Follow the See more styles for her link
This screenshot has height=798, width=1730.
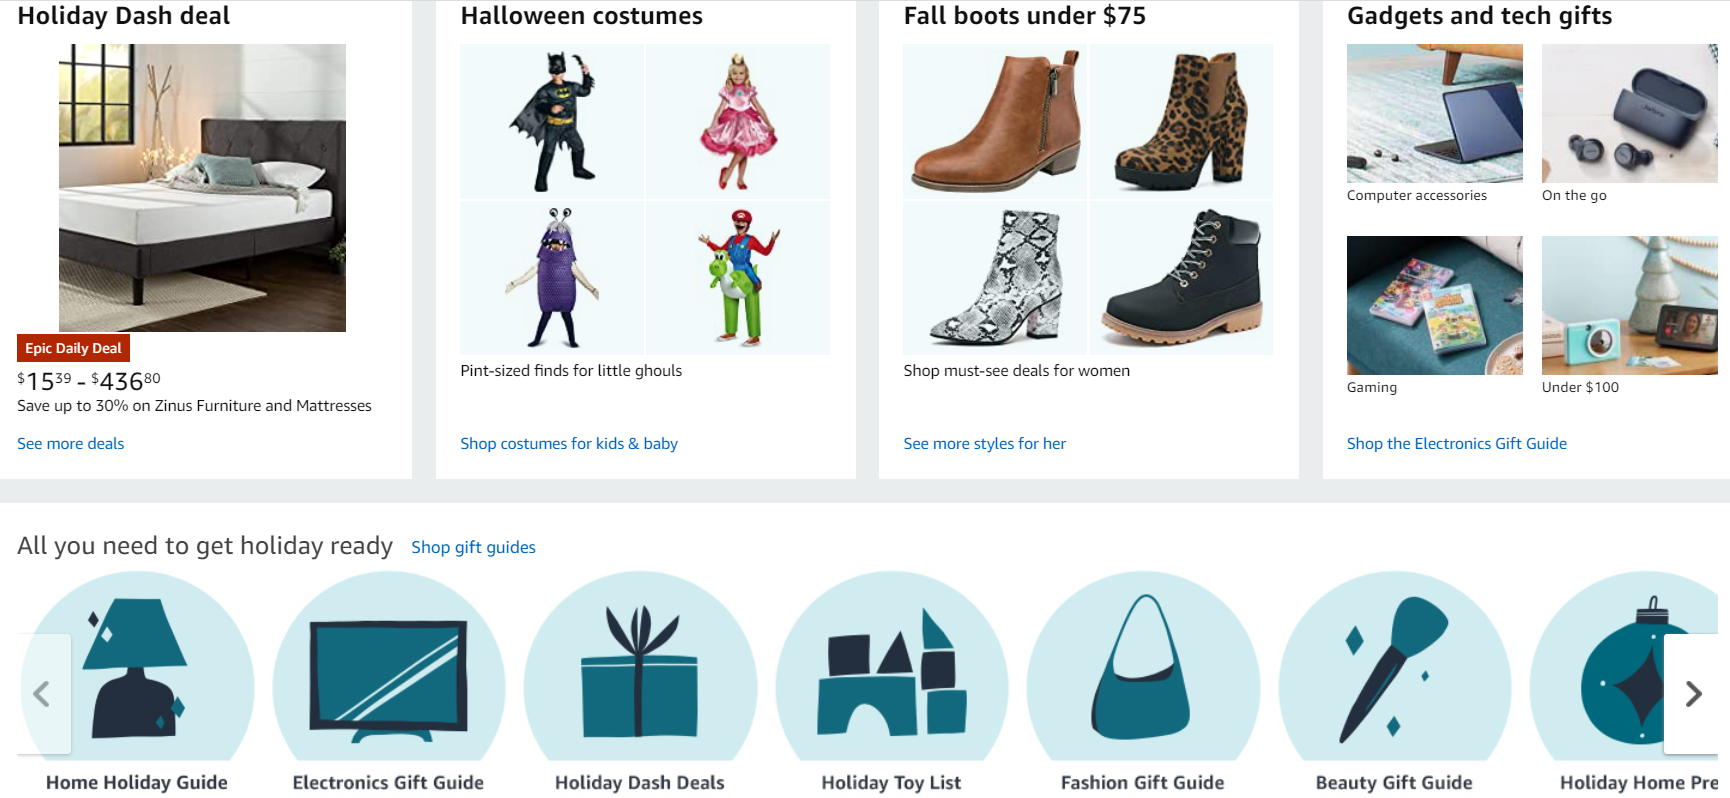pos(984,444)
